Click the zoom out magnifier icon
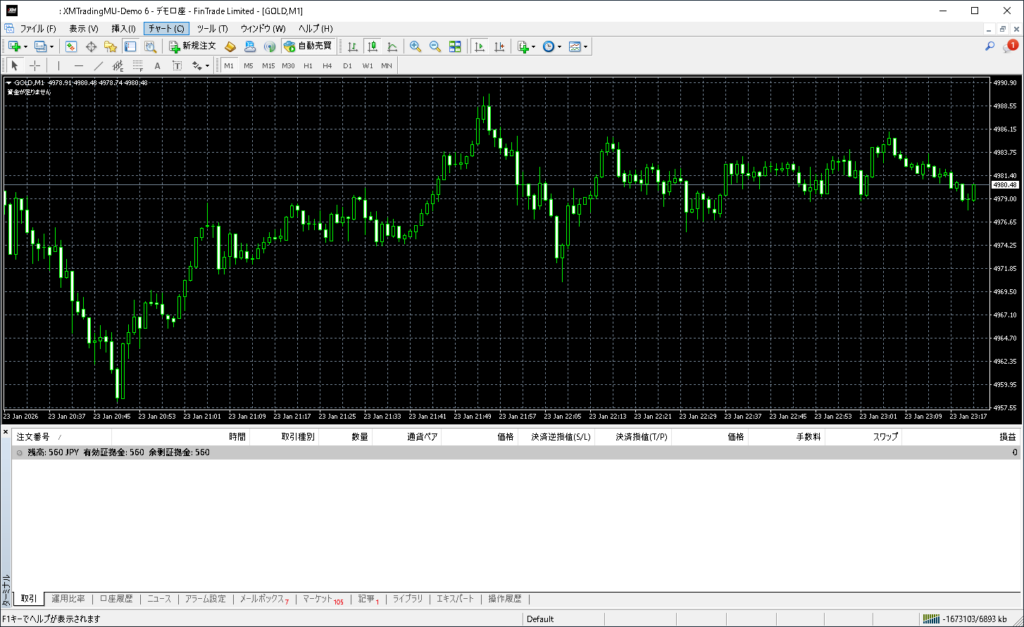 click(435, 47)
